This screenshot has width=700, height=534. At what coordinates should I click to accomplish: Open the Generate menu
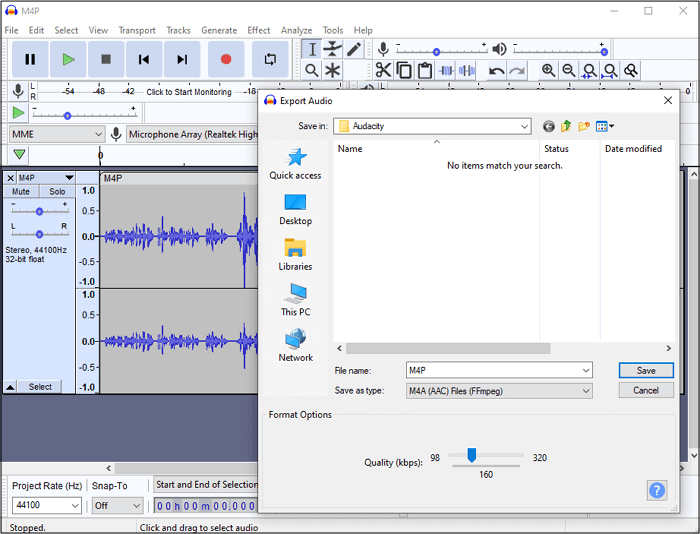219,30
